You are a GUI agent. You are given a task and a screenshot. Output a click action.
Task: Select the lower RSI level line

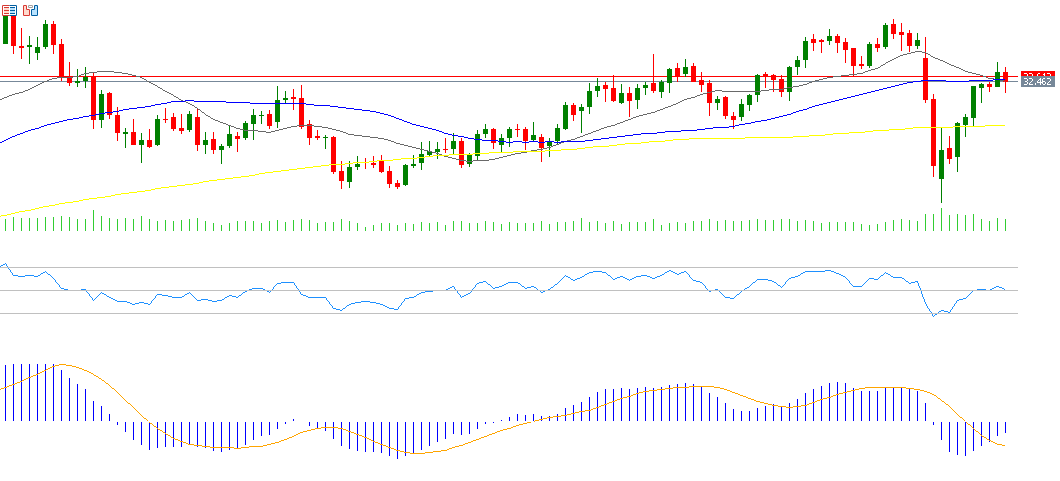500,313
